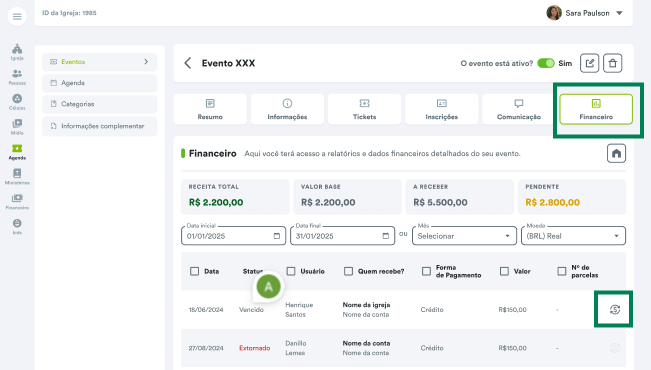Image resolution: width=651 pixels, height=370 pixels.
Task: Open Financeiro in left sidebar
Action: [17, 201]
